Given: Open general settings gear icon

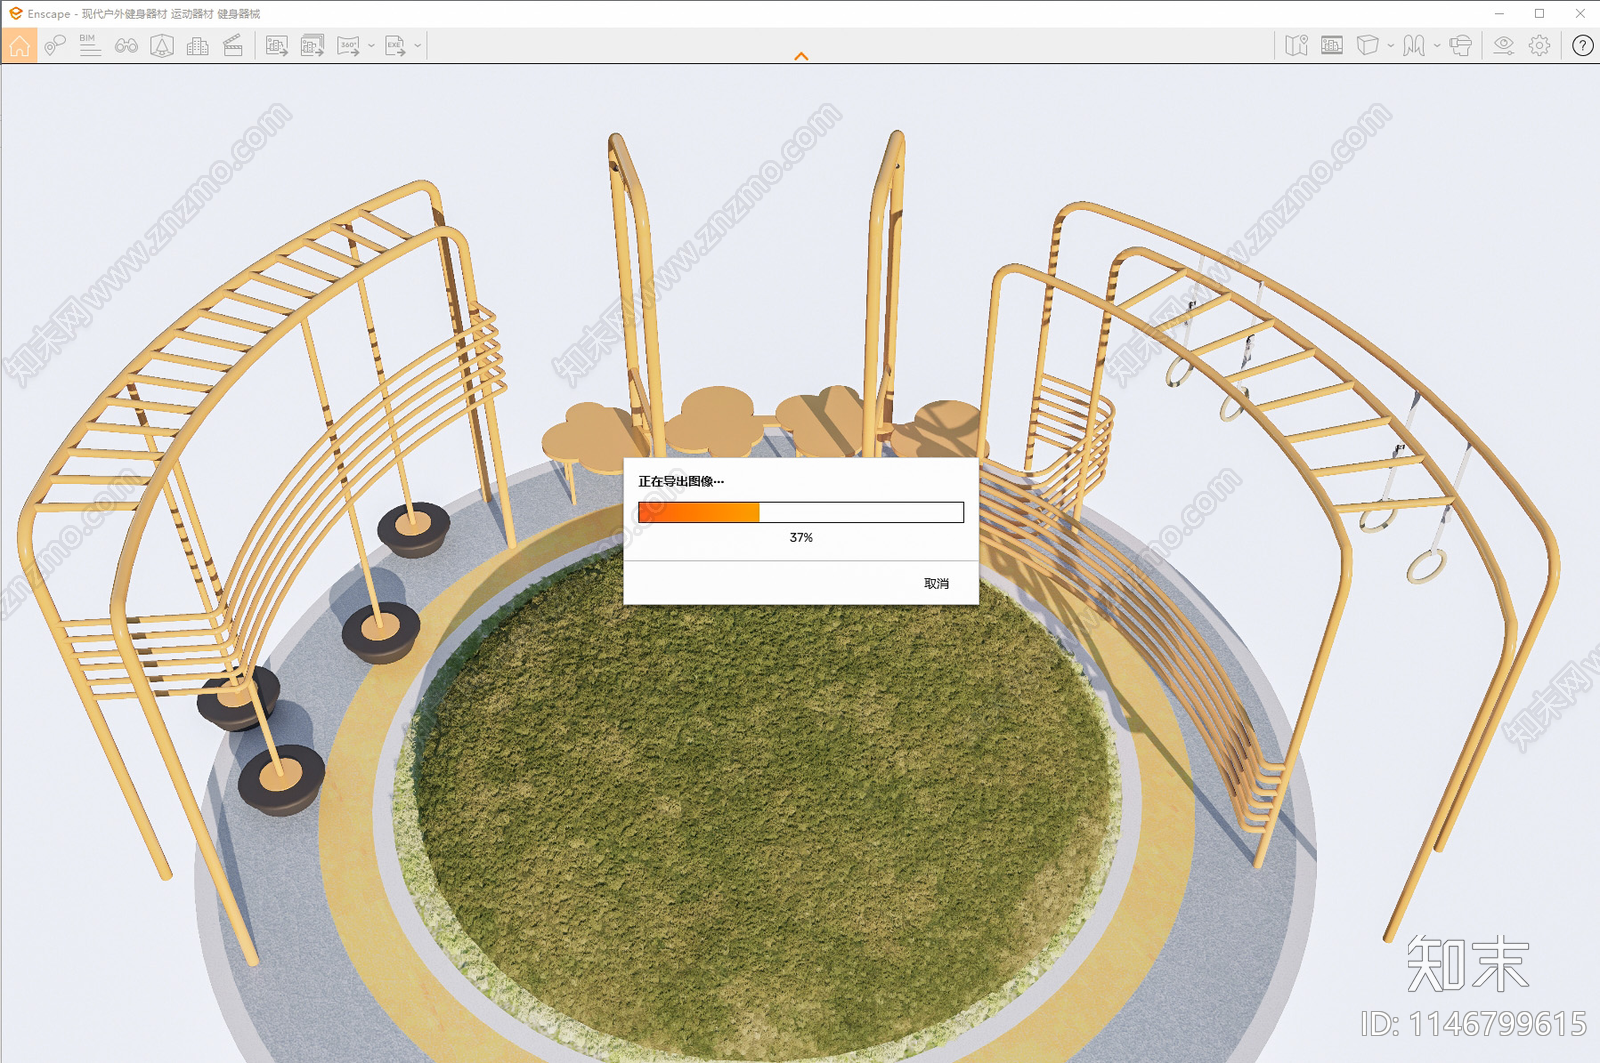Looking at the screenshot, I should (1540, 45).
